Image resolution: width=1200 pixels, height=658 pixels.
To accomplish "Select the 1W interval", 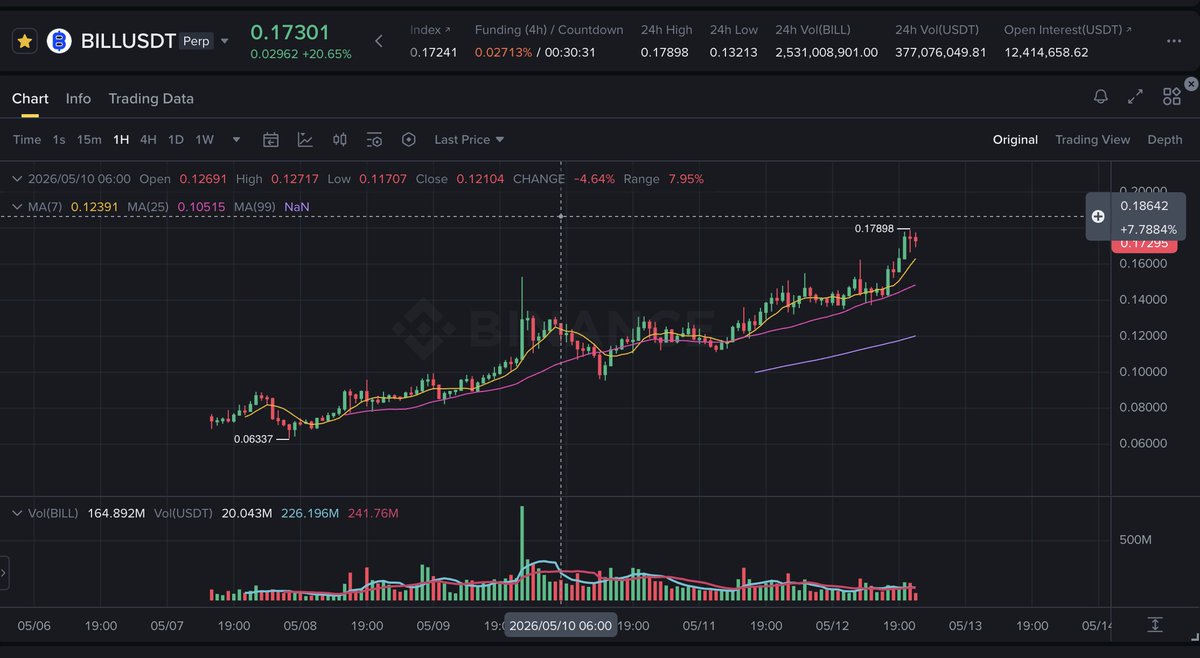I will (x=204, y=139).
